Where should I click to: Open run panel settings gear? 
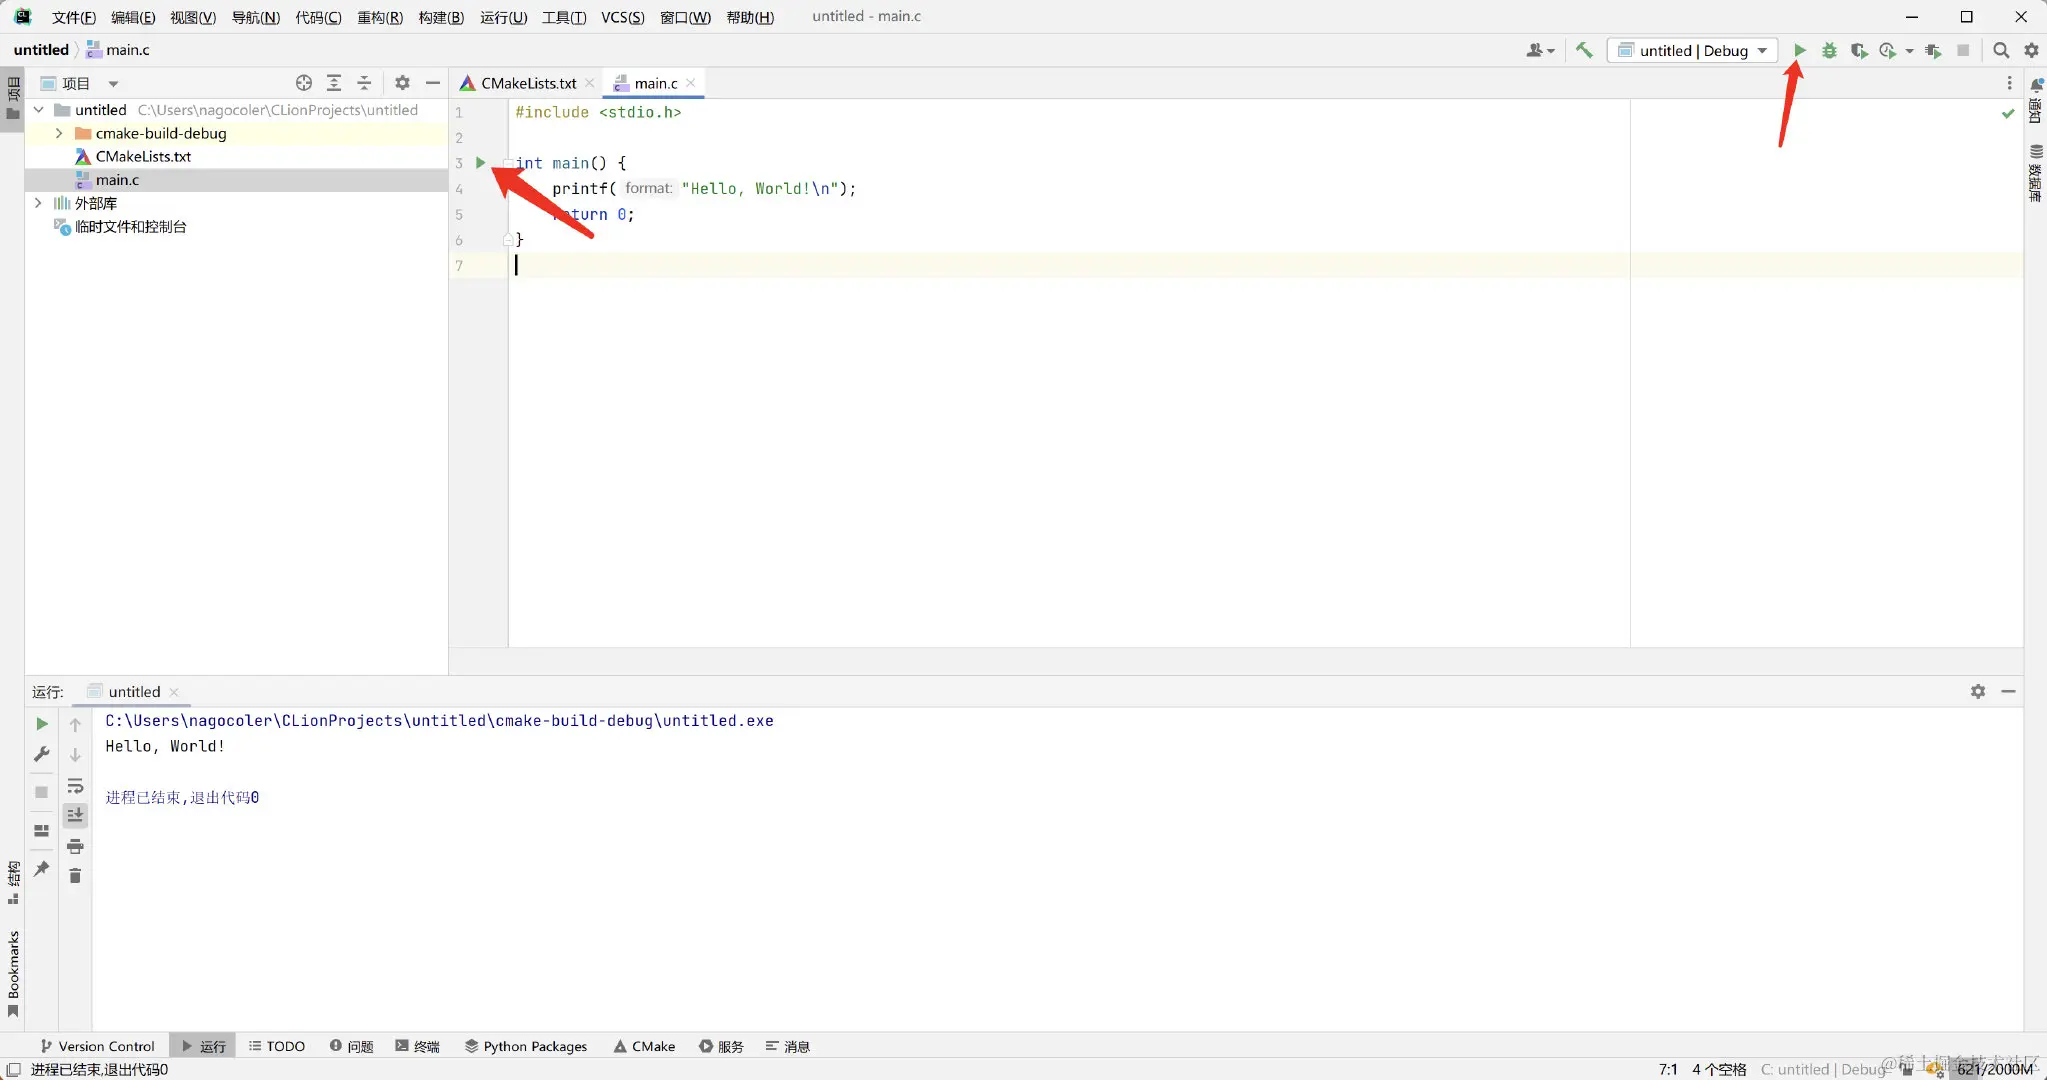pyautogui.click(x=1978, y=691)
